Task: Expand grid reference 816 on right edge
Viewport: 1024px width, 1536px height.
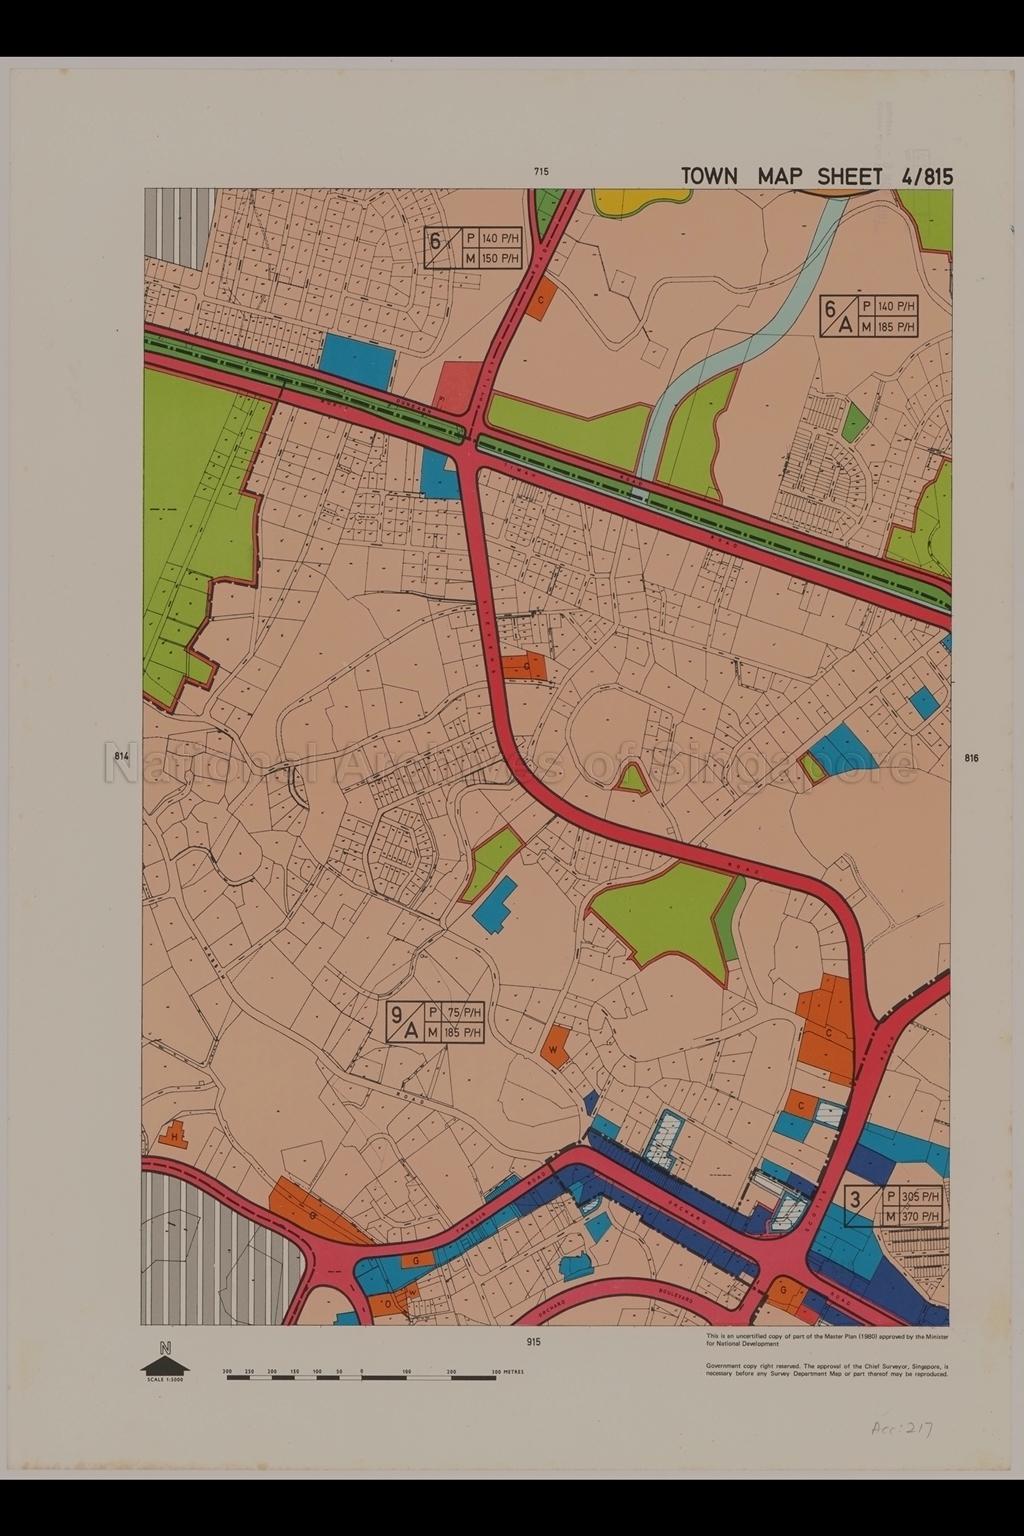Action: click(970, 758)
